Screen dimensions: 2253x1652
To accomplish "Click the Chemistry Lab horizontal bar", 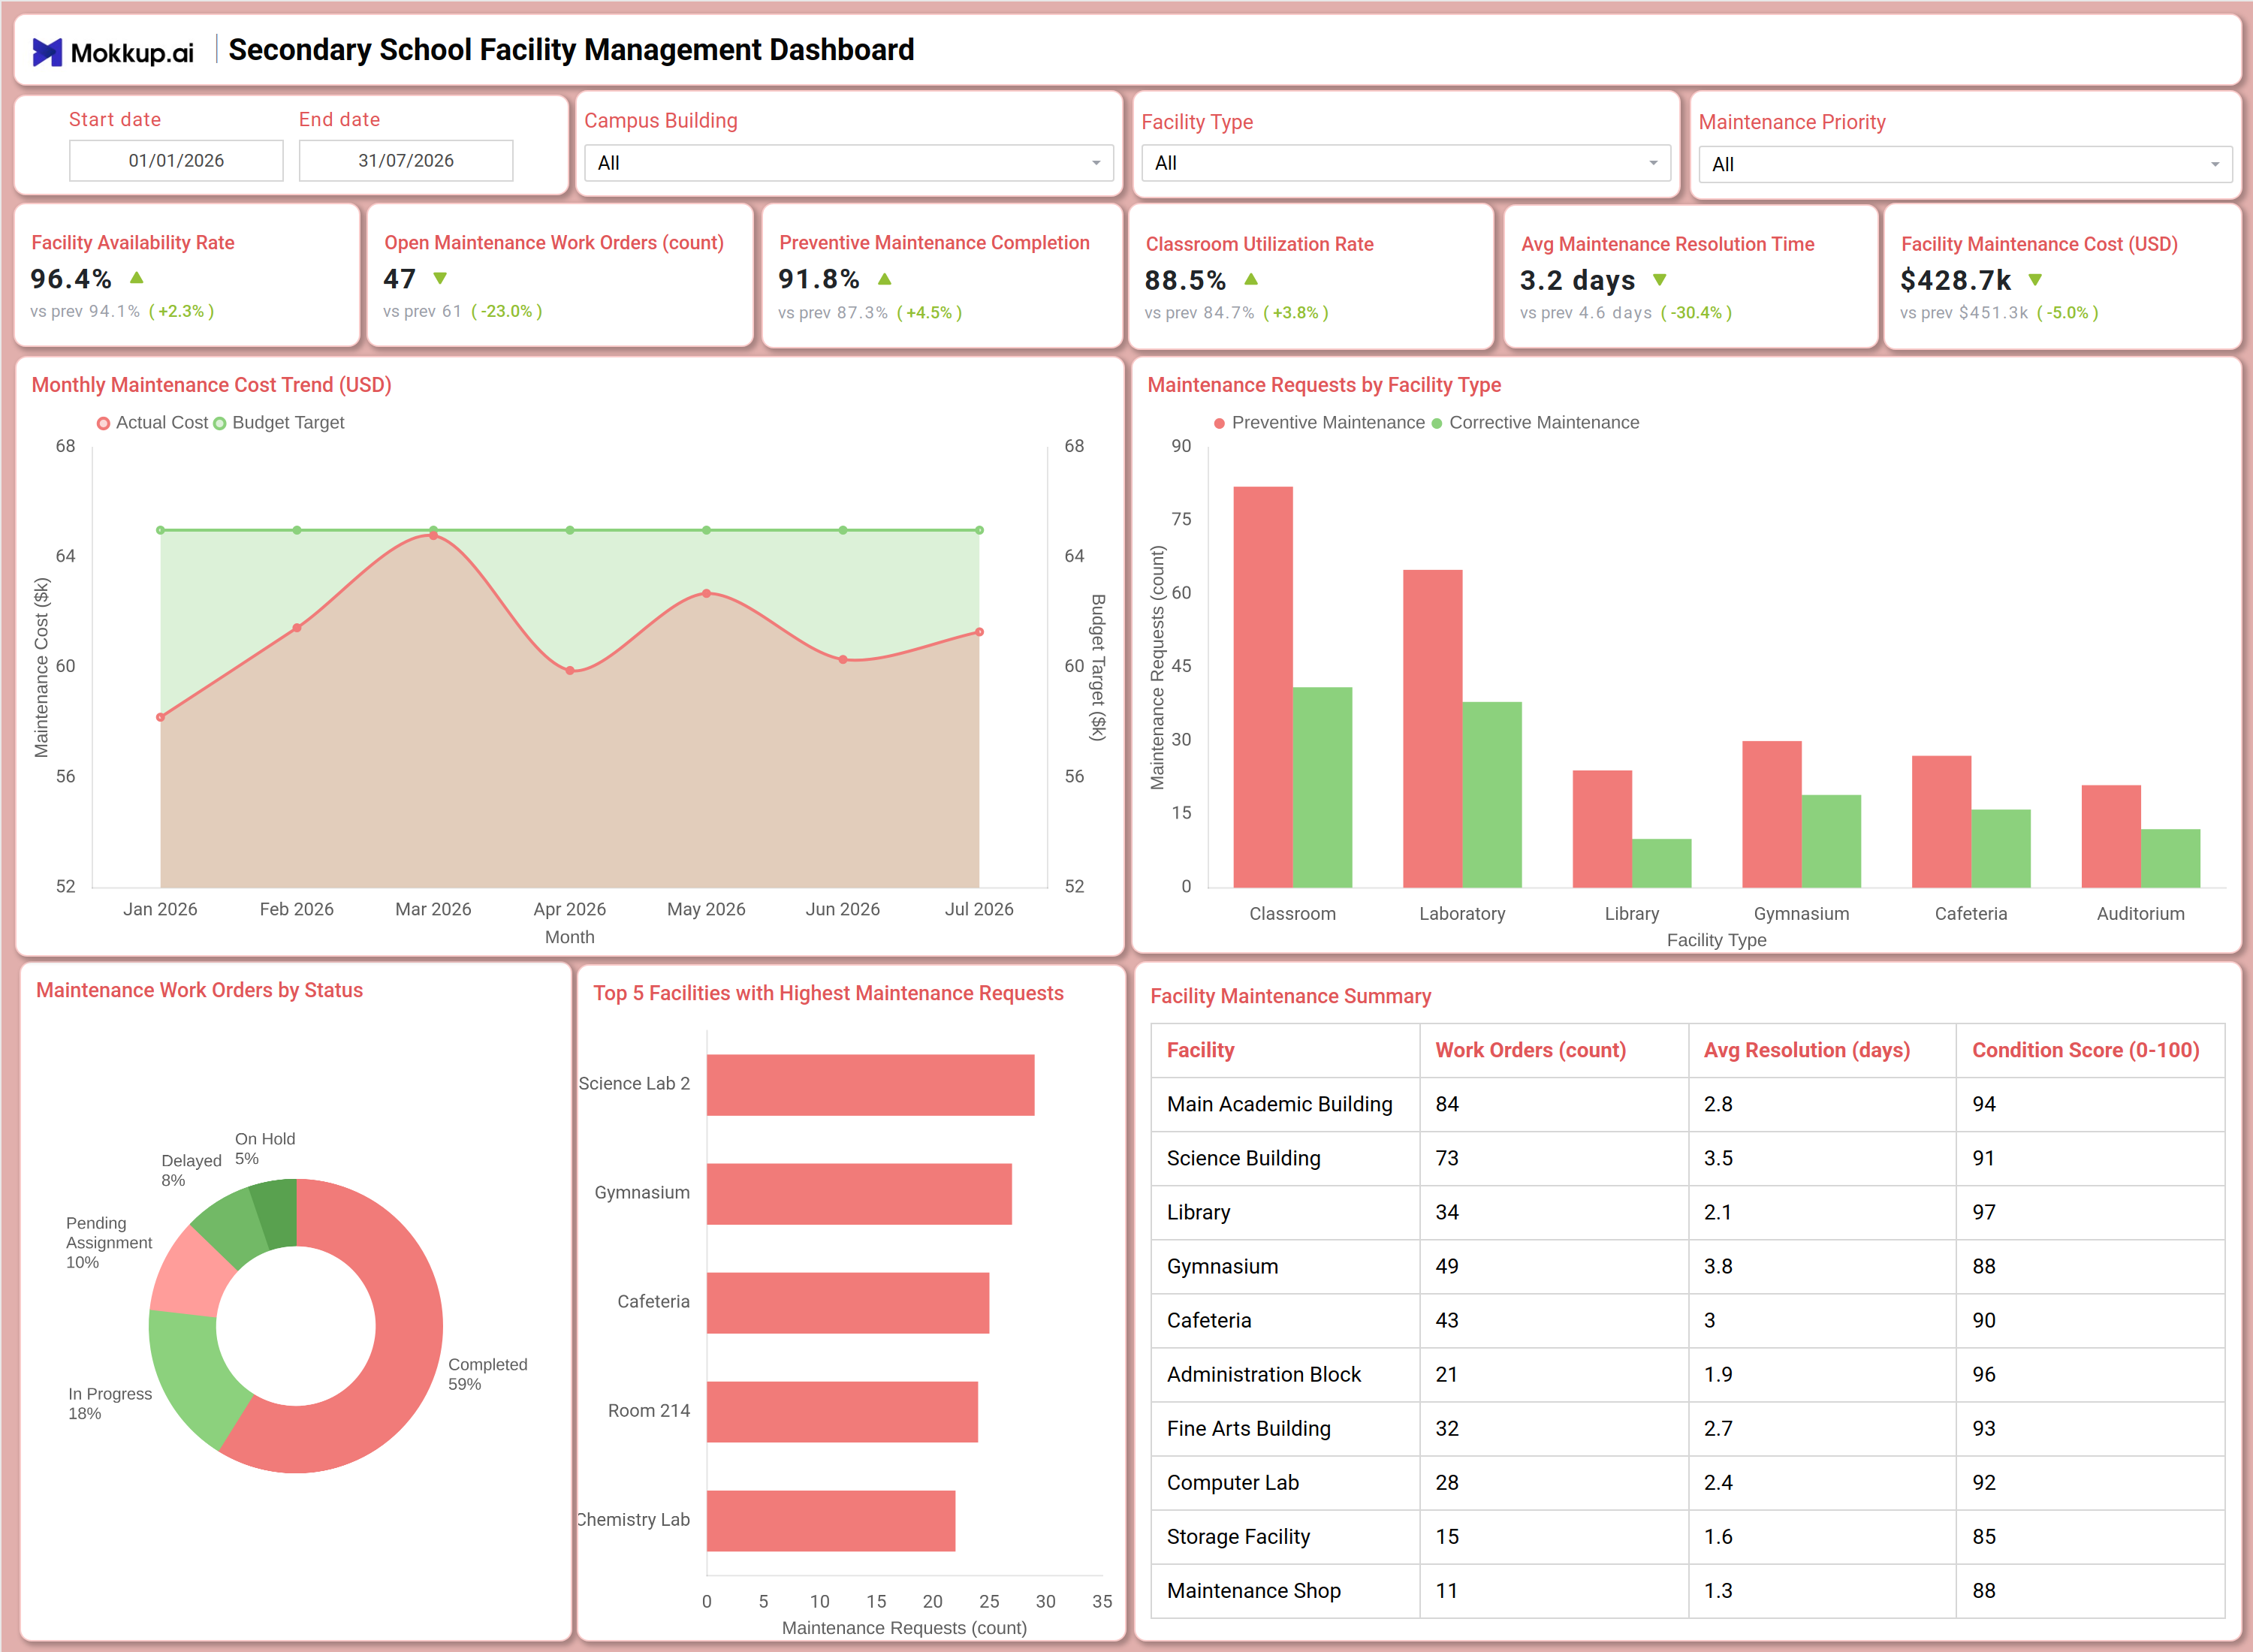I will click(x=831, y=1521).
